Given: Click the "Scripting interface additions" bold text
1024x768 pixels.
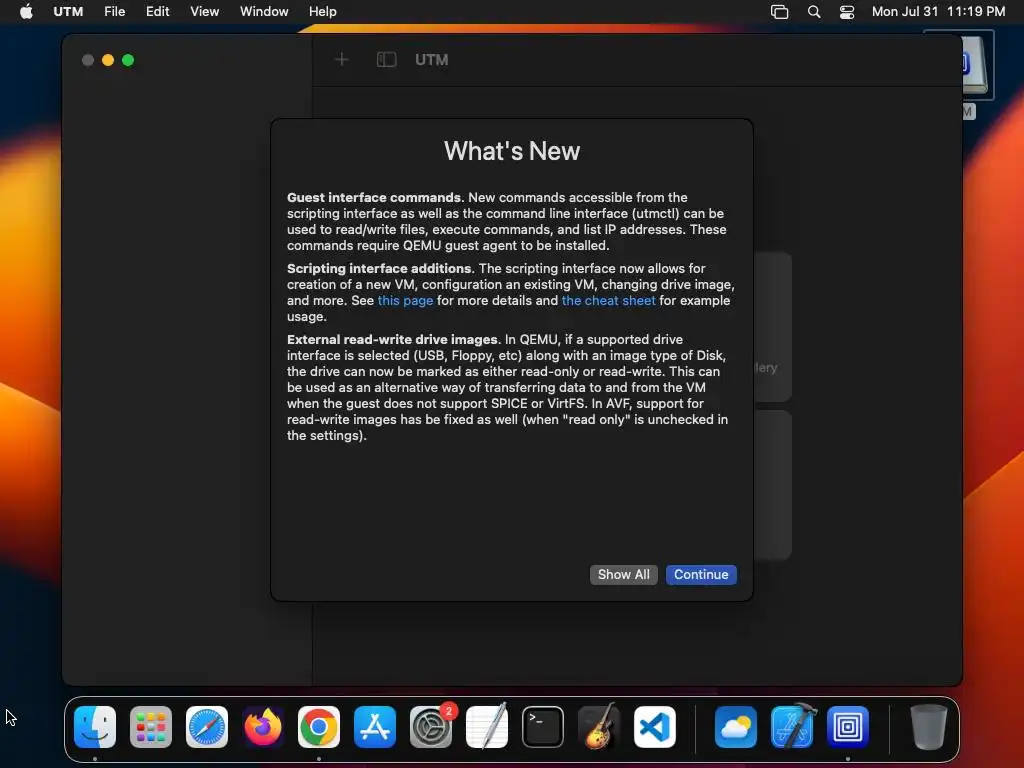Looking at the screenshot, I should 379,268.
